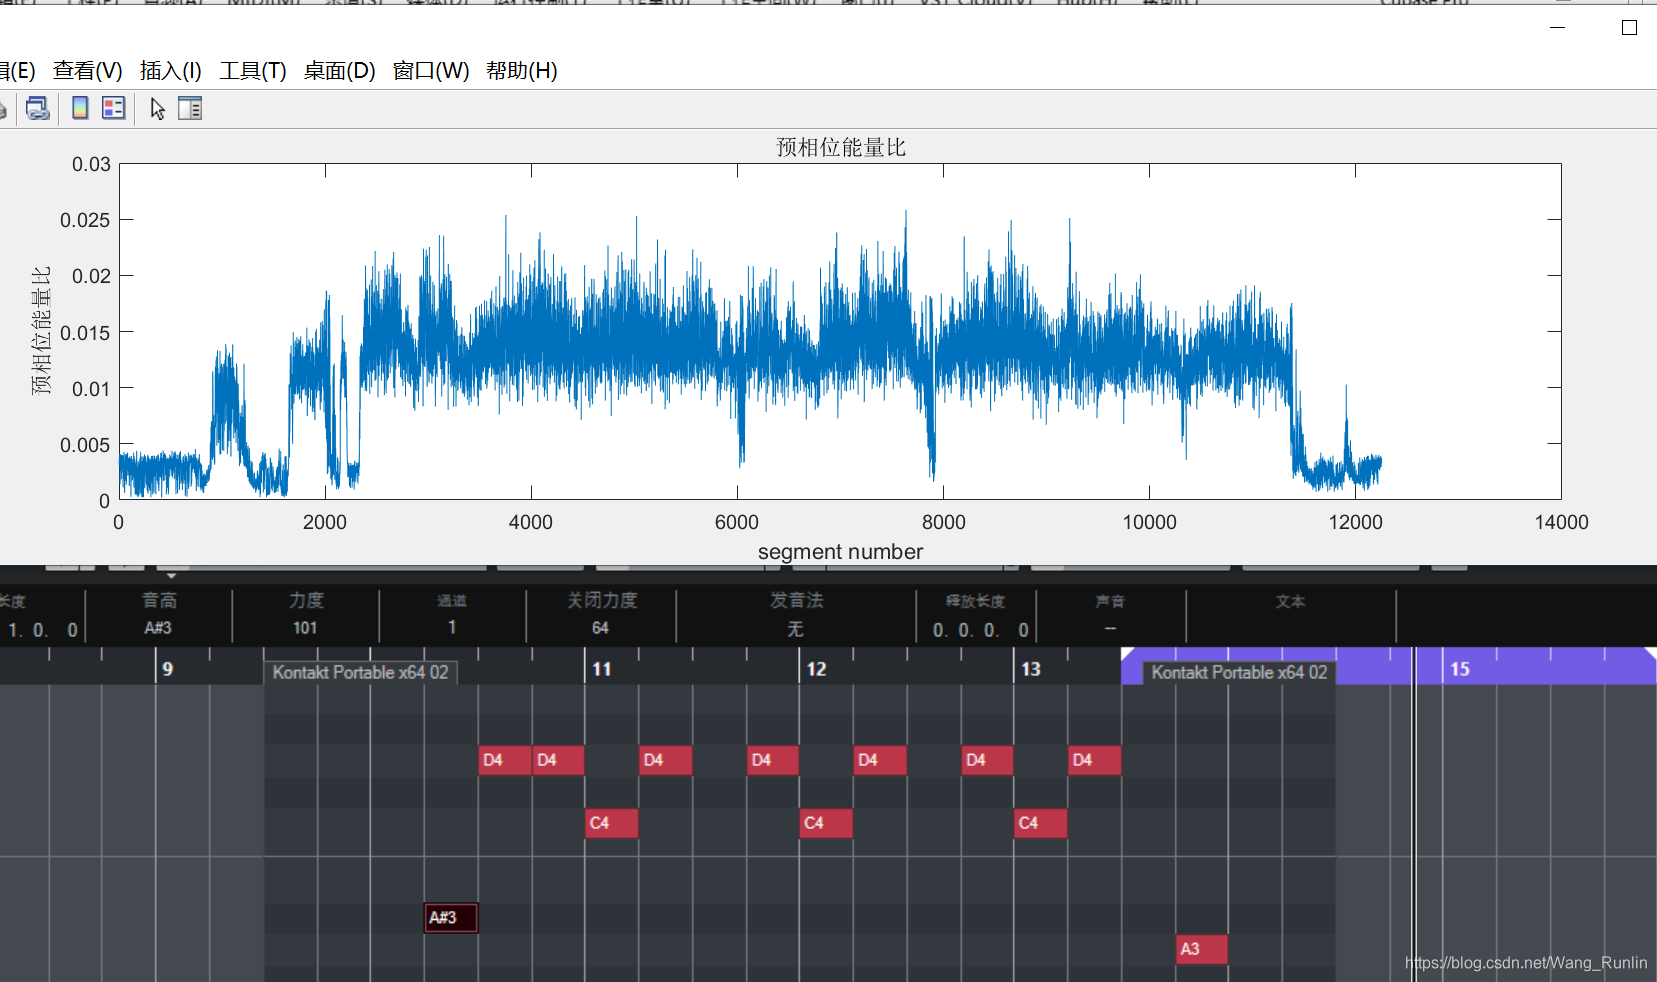Select the selected A#3 note in piano roll

pyautogui.click(x=451, y=918)
